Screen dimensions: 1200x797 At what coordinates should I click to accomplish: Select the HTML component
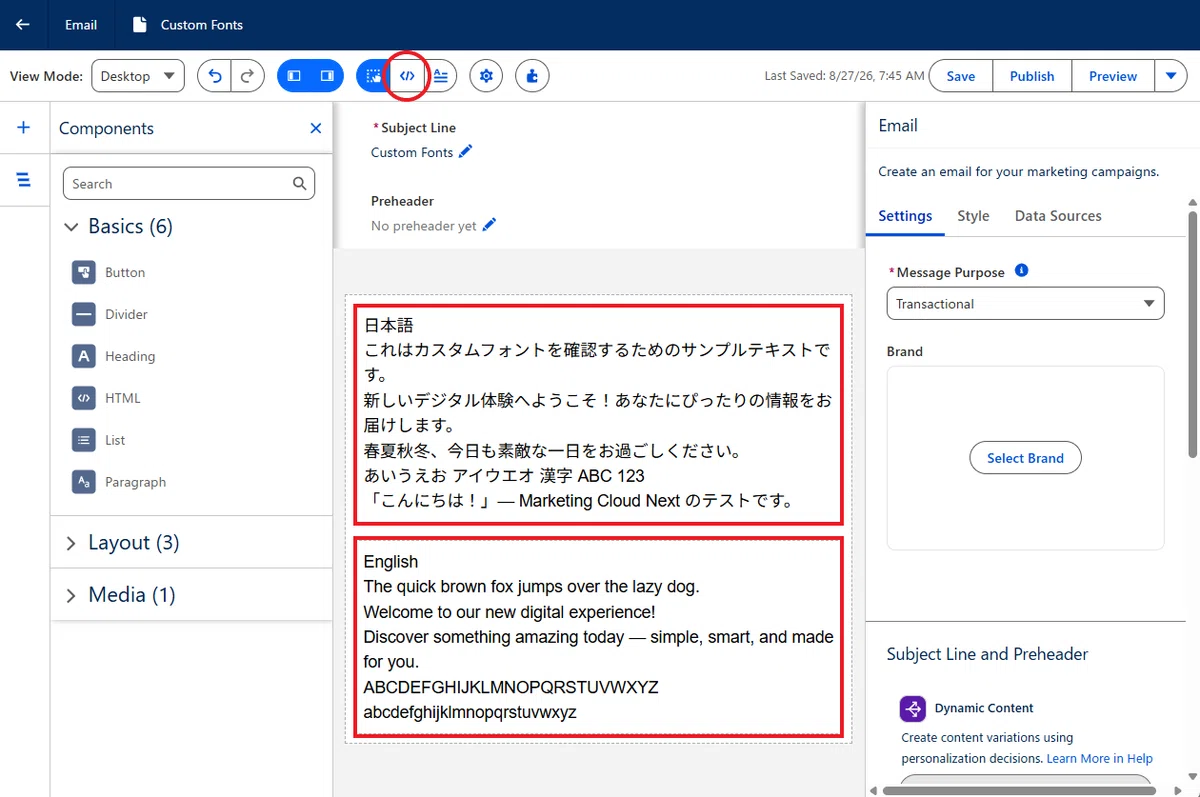point(106,399)
